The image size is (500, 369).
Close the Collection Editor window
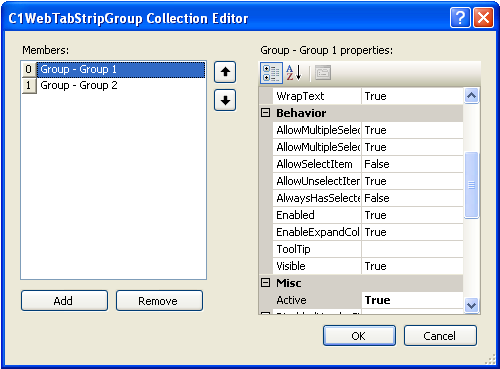point(483,18)
